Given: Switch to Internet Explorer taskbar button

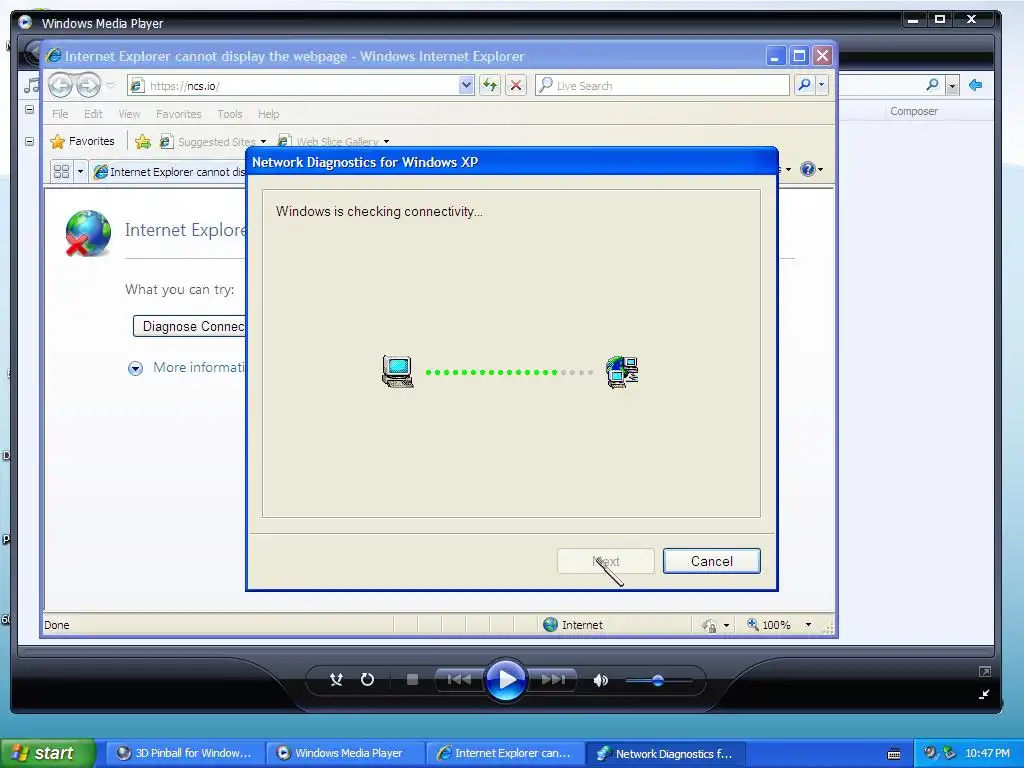Looking at the screenshot, I should click(x=505, y=753).
